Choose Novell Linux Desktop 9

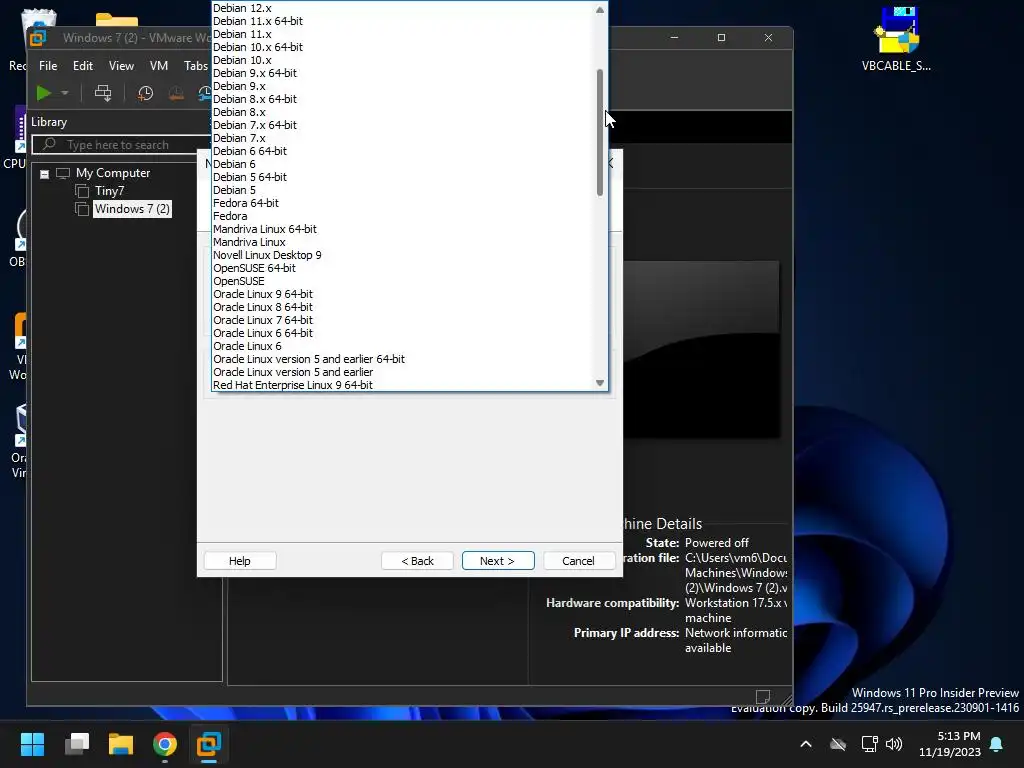(x=267, y=255)
